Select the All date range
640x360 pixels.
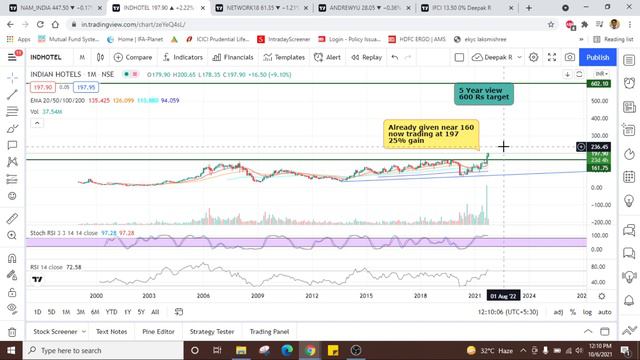click(x=155, y=312)
